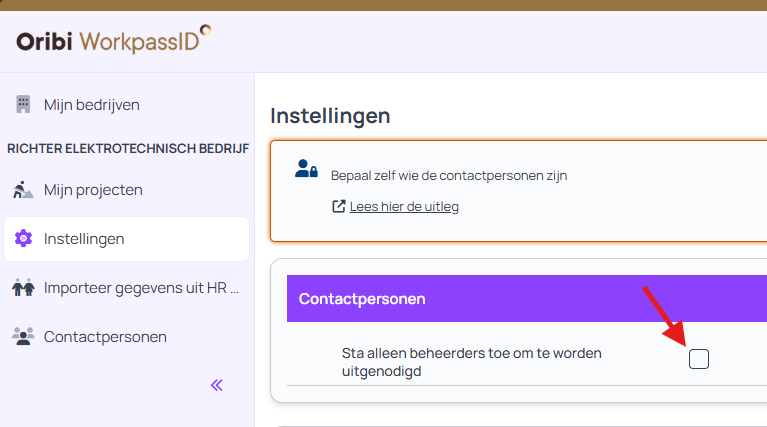767x427 pixels.
Task: Click the purple gear icon in sidebar
Action: (23, 239)
